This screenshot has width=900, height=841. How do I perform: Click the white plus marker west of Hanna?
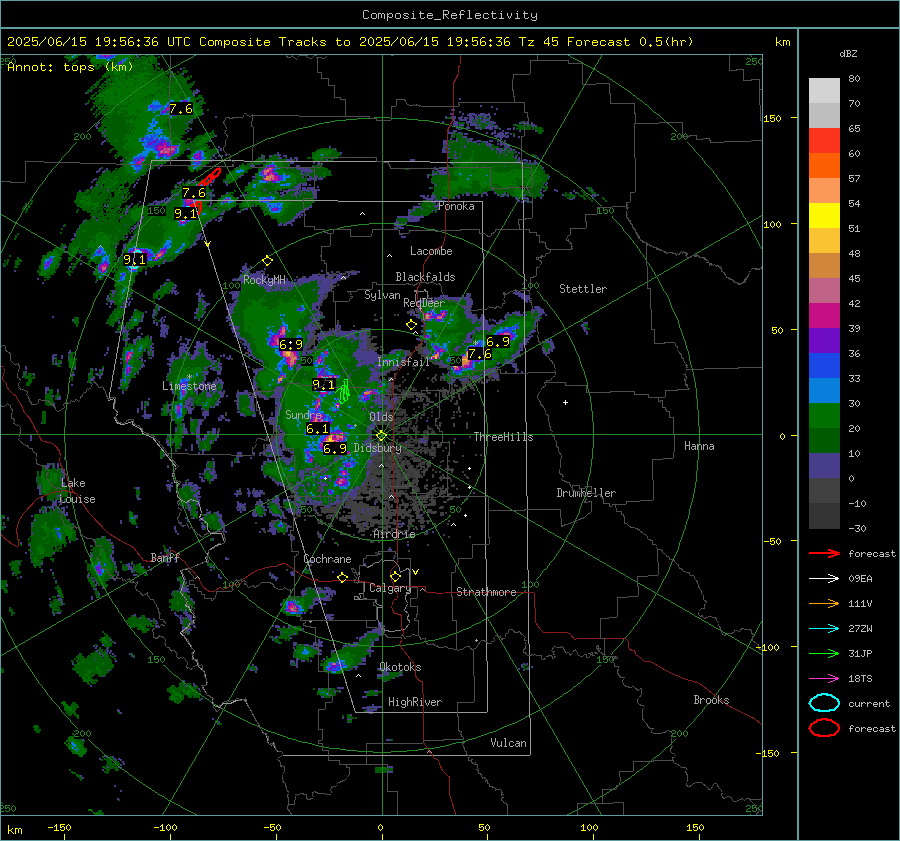coord(565,402)
